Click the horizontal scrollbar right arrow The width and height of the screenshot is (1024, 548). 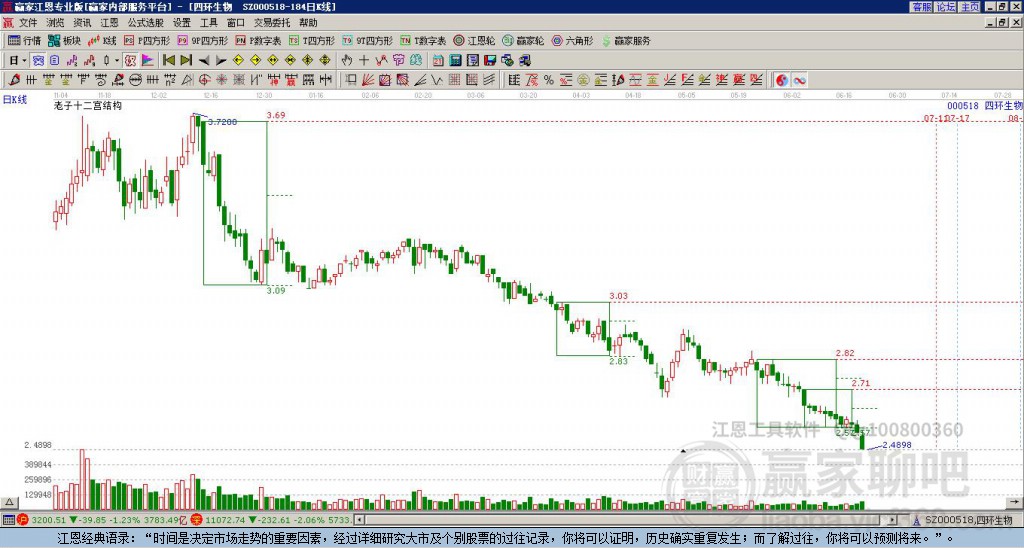893,520
